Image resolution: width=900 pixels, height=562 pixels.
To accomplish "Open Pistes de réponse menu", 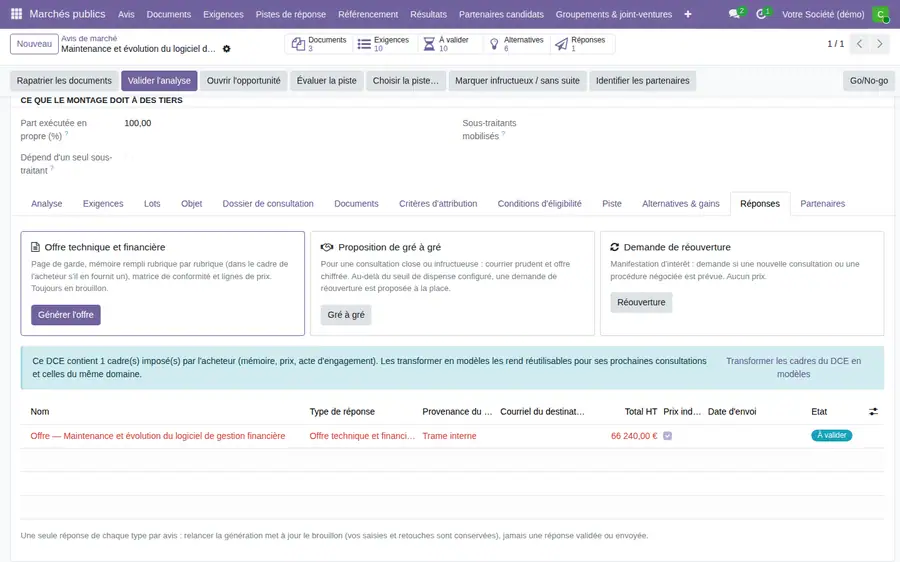I will pyautogui.click(x=290, y=14).
